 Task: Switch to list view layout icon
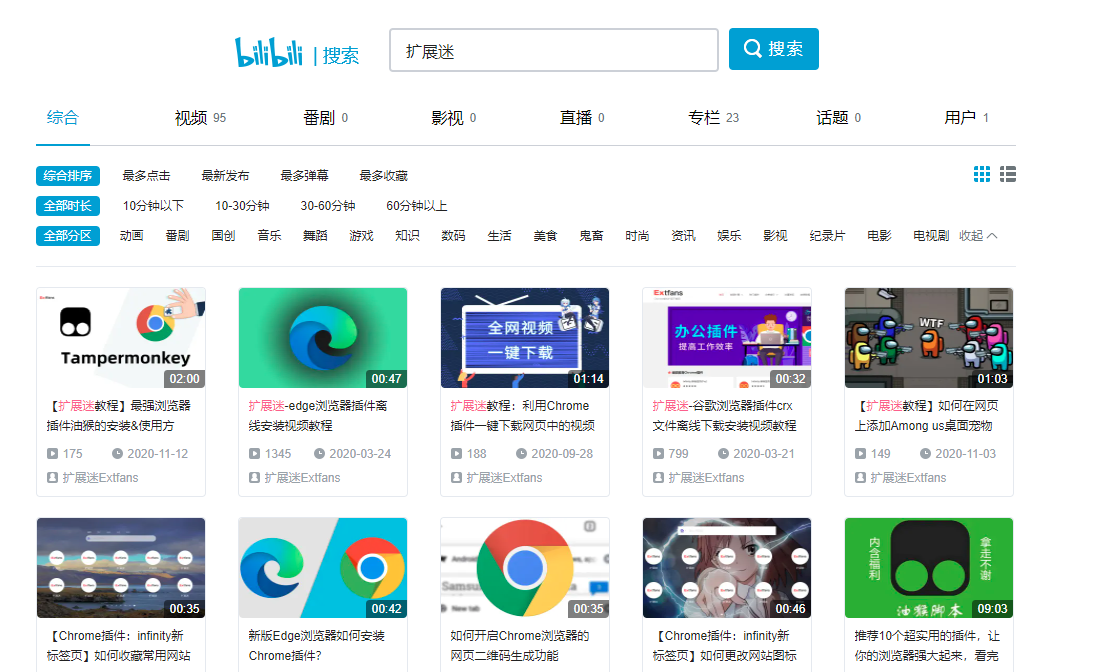(1008, 174)
